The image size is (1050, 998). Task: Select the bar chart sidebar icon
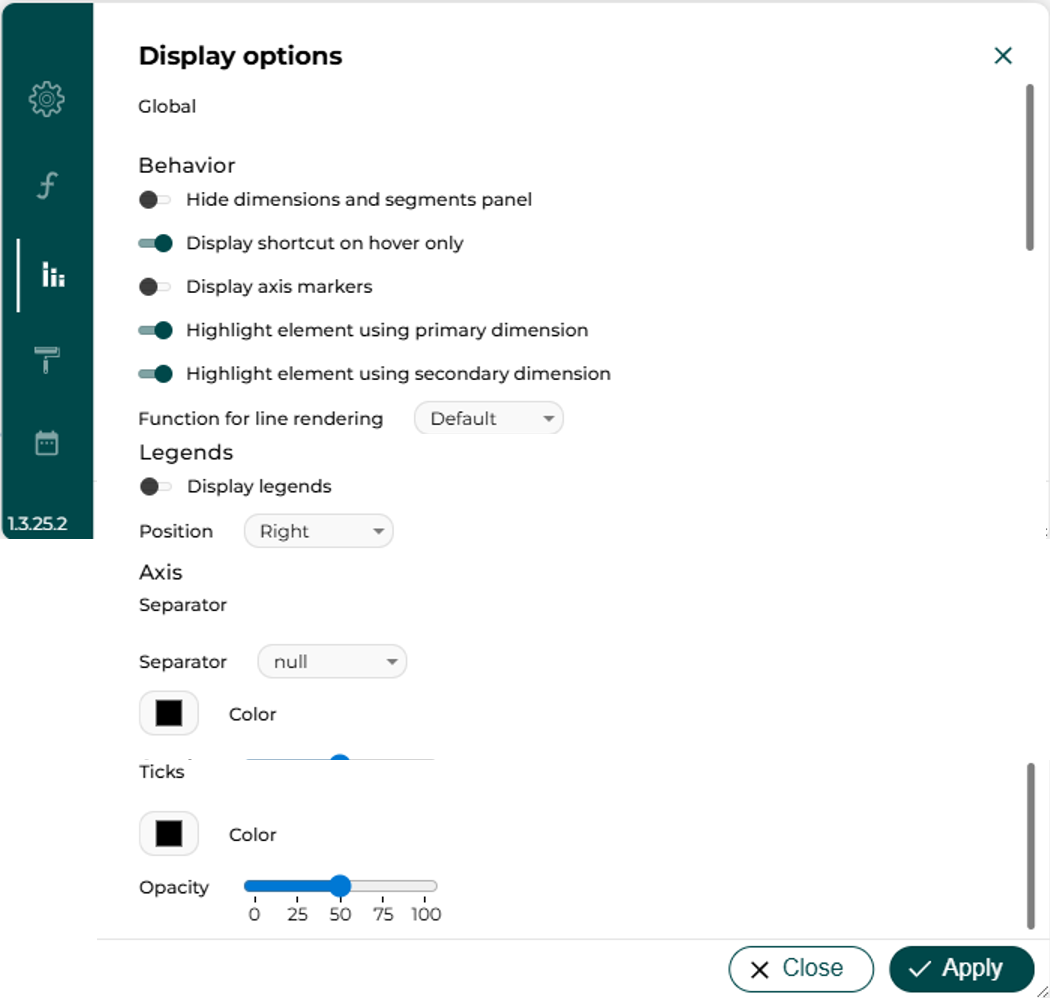[53, 275]
